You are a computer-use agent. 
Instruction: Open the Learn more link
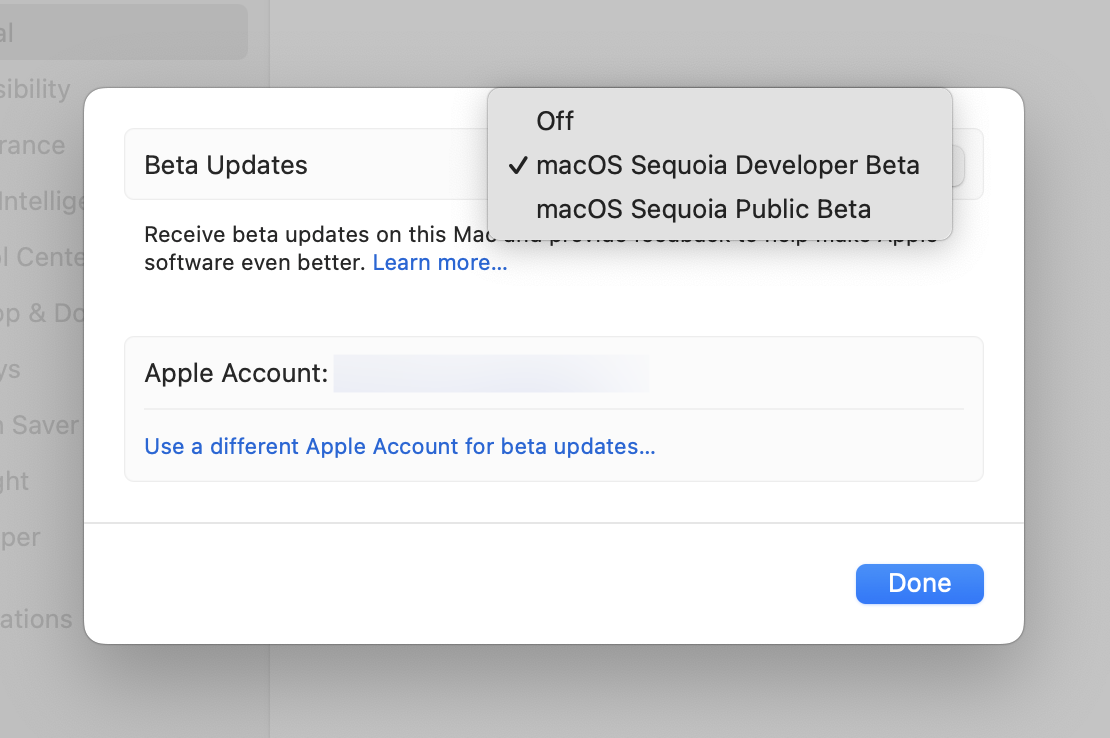click(x=440, y=263)
